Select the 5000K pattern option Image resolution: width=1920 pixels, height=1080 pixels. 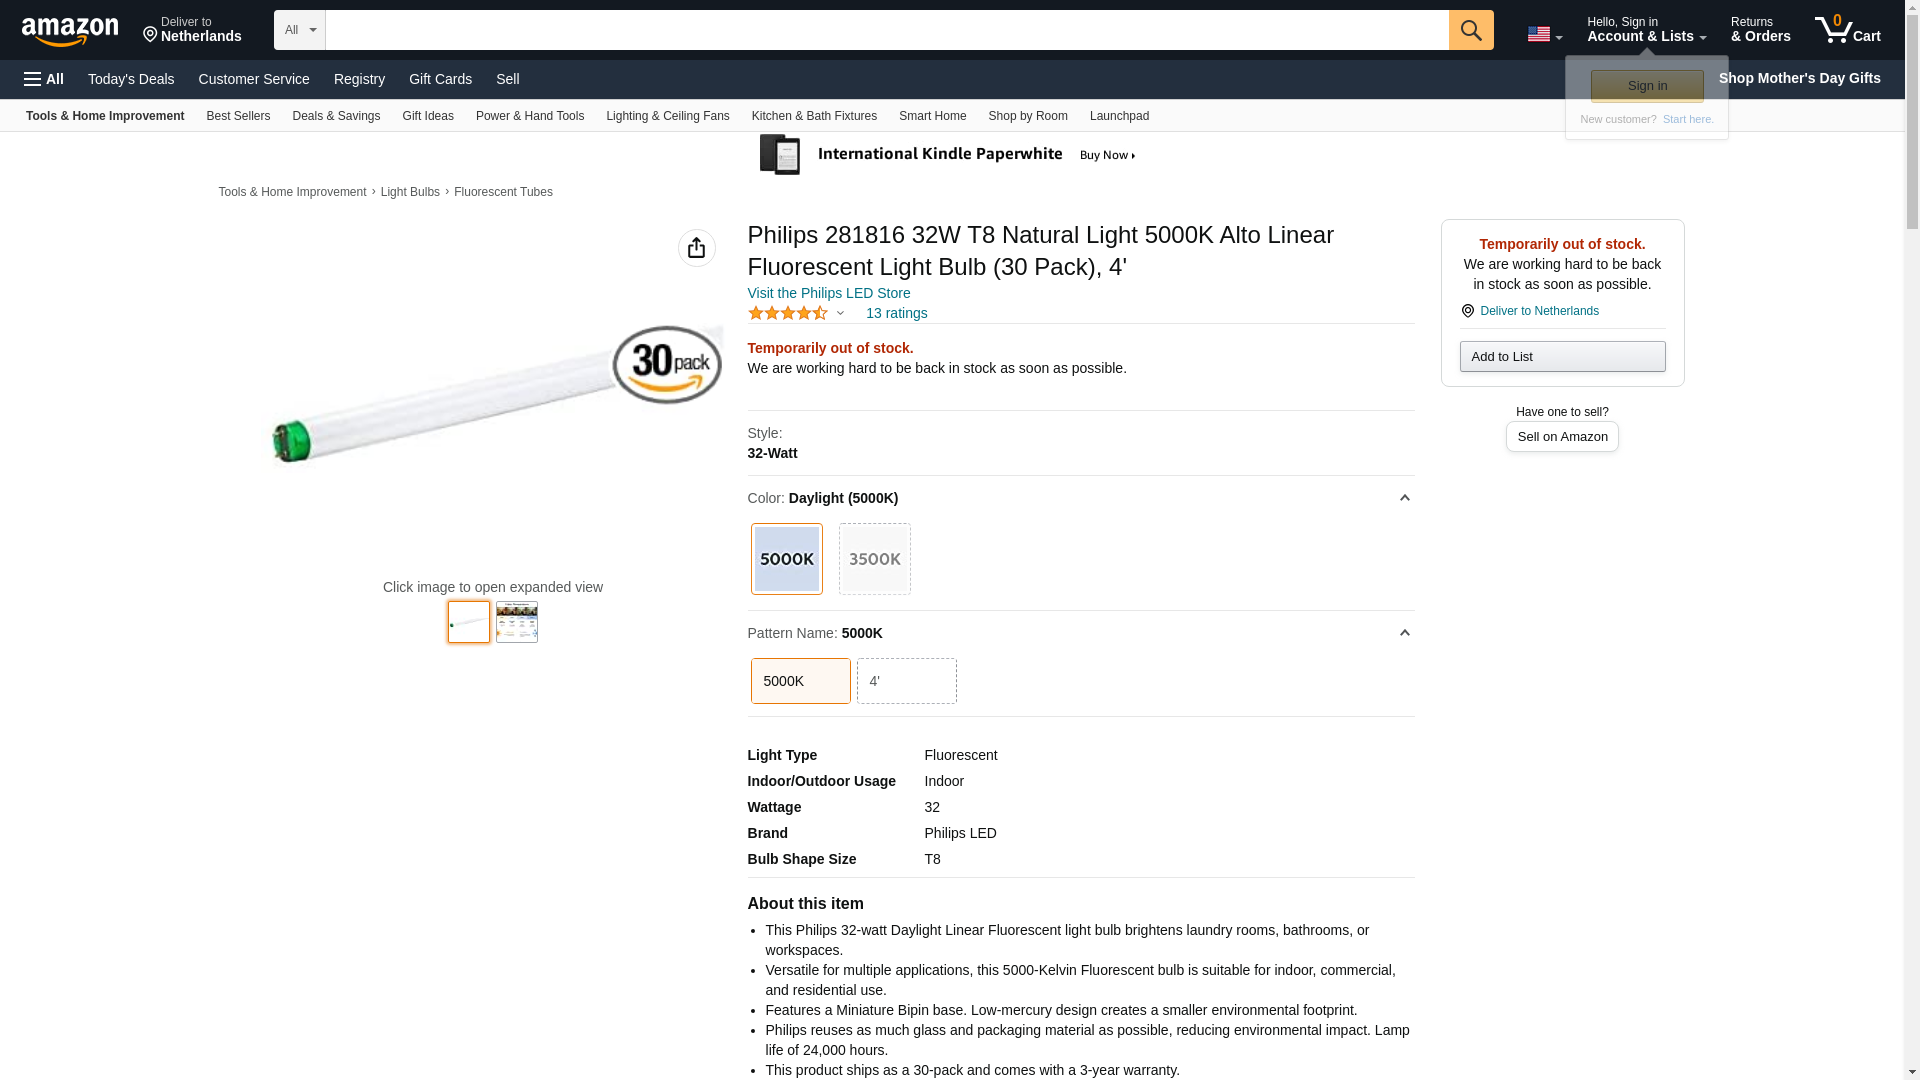(800, 681)
